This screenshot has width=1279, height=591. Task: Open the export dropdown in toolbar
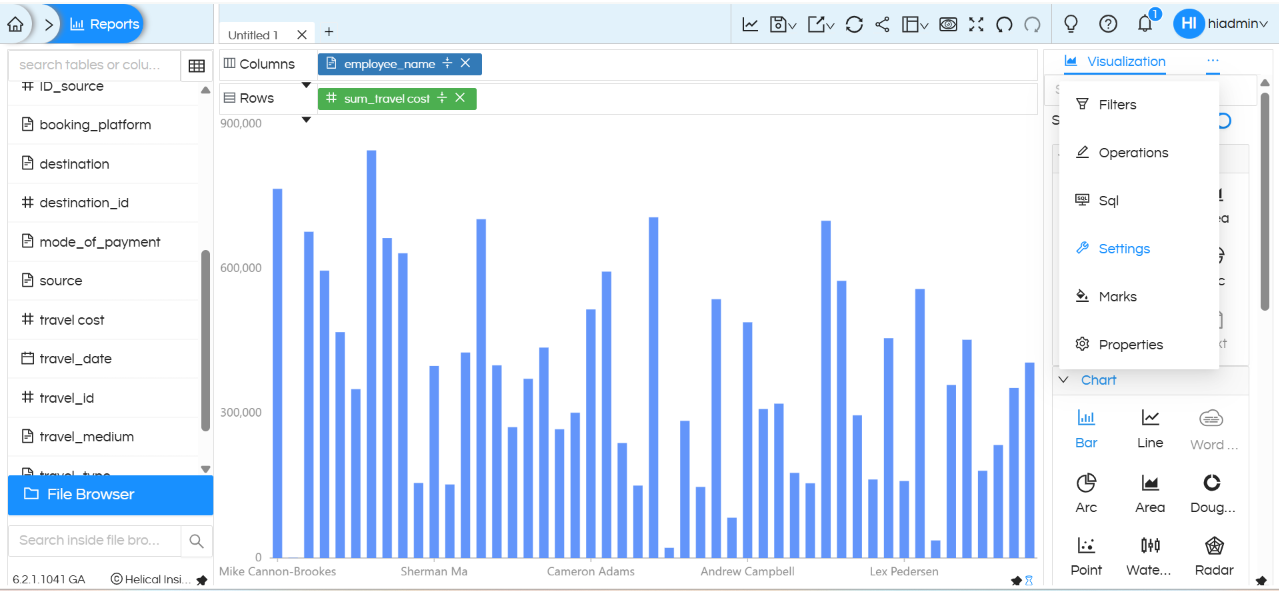point(821,24)
